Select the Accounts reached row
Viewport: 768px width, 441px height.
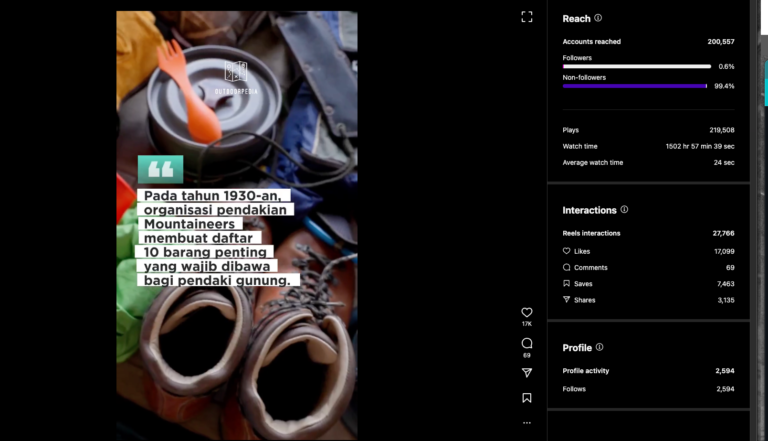[x=648, y=42]
